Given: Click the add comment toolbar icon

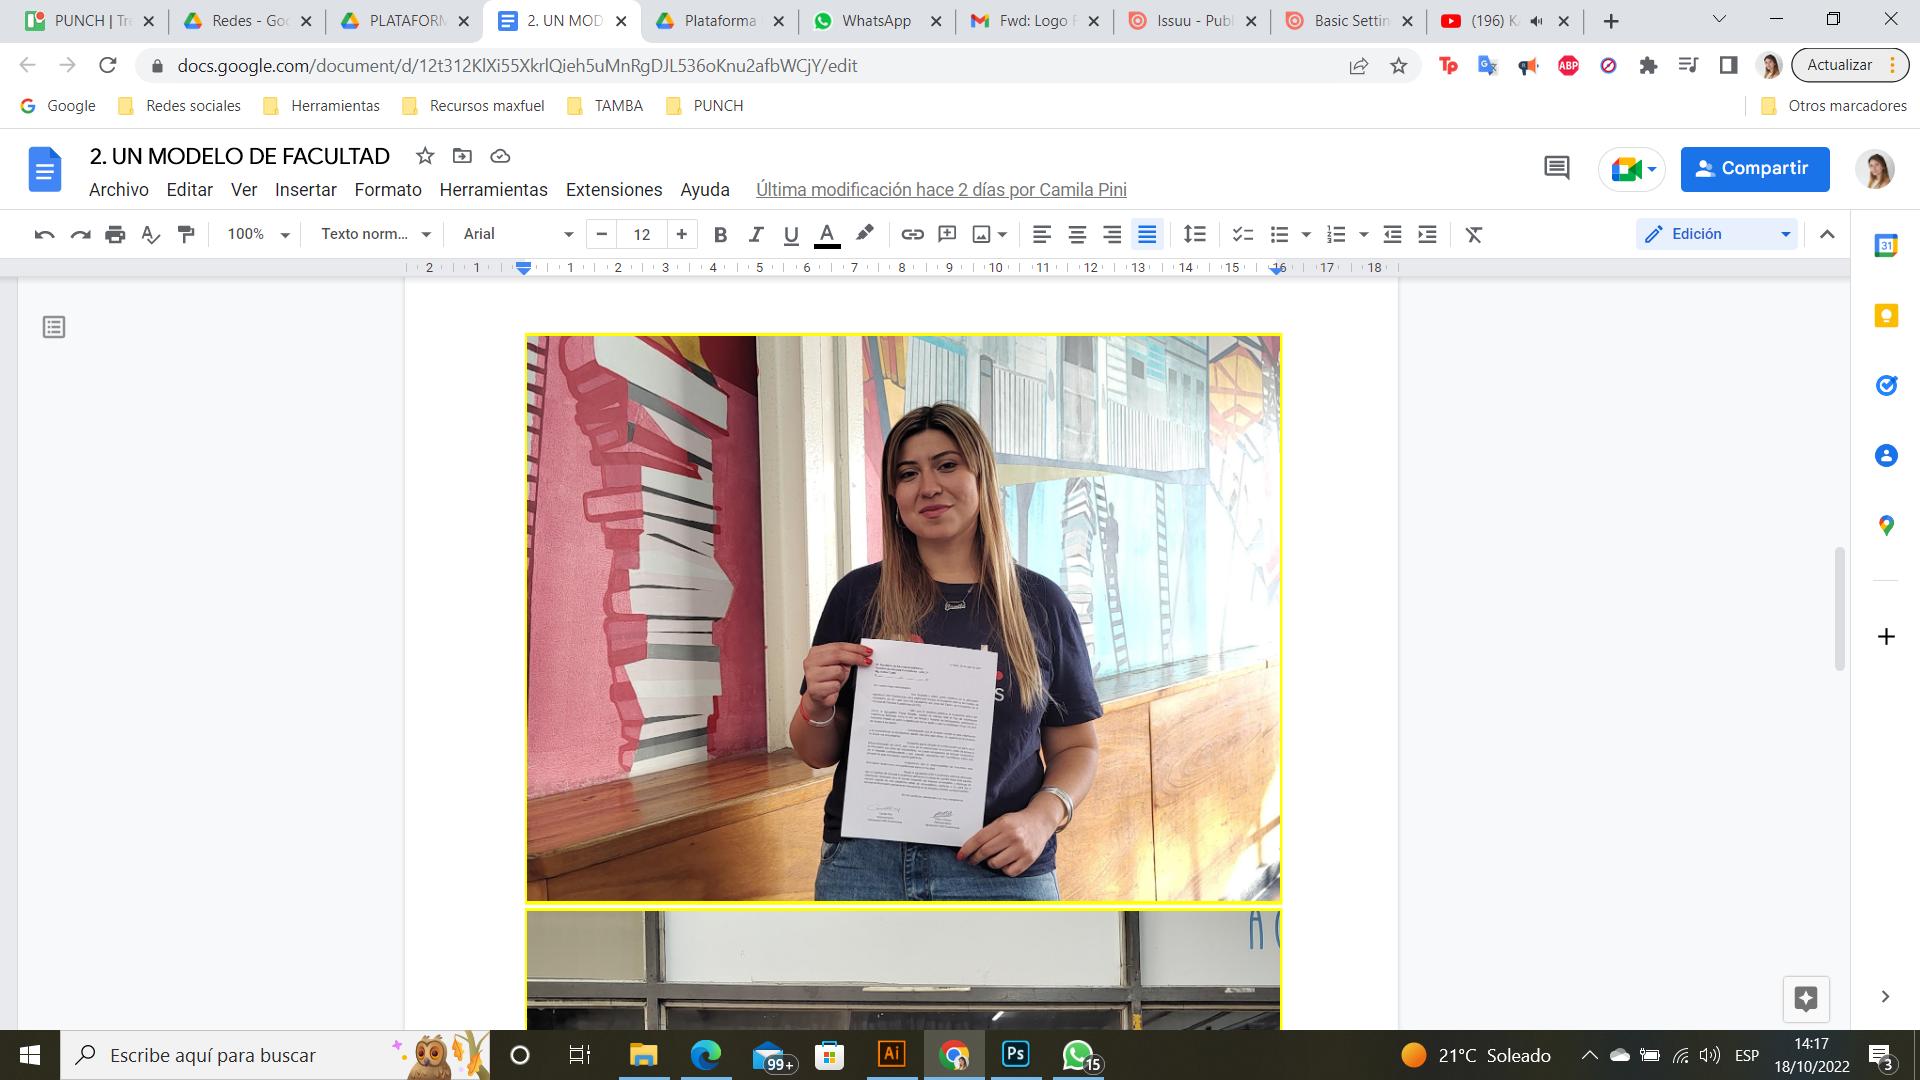Looking at the screenshot, I should point(947,234).
